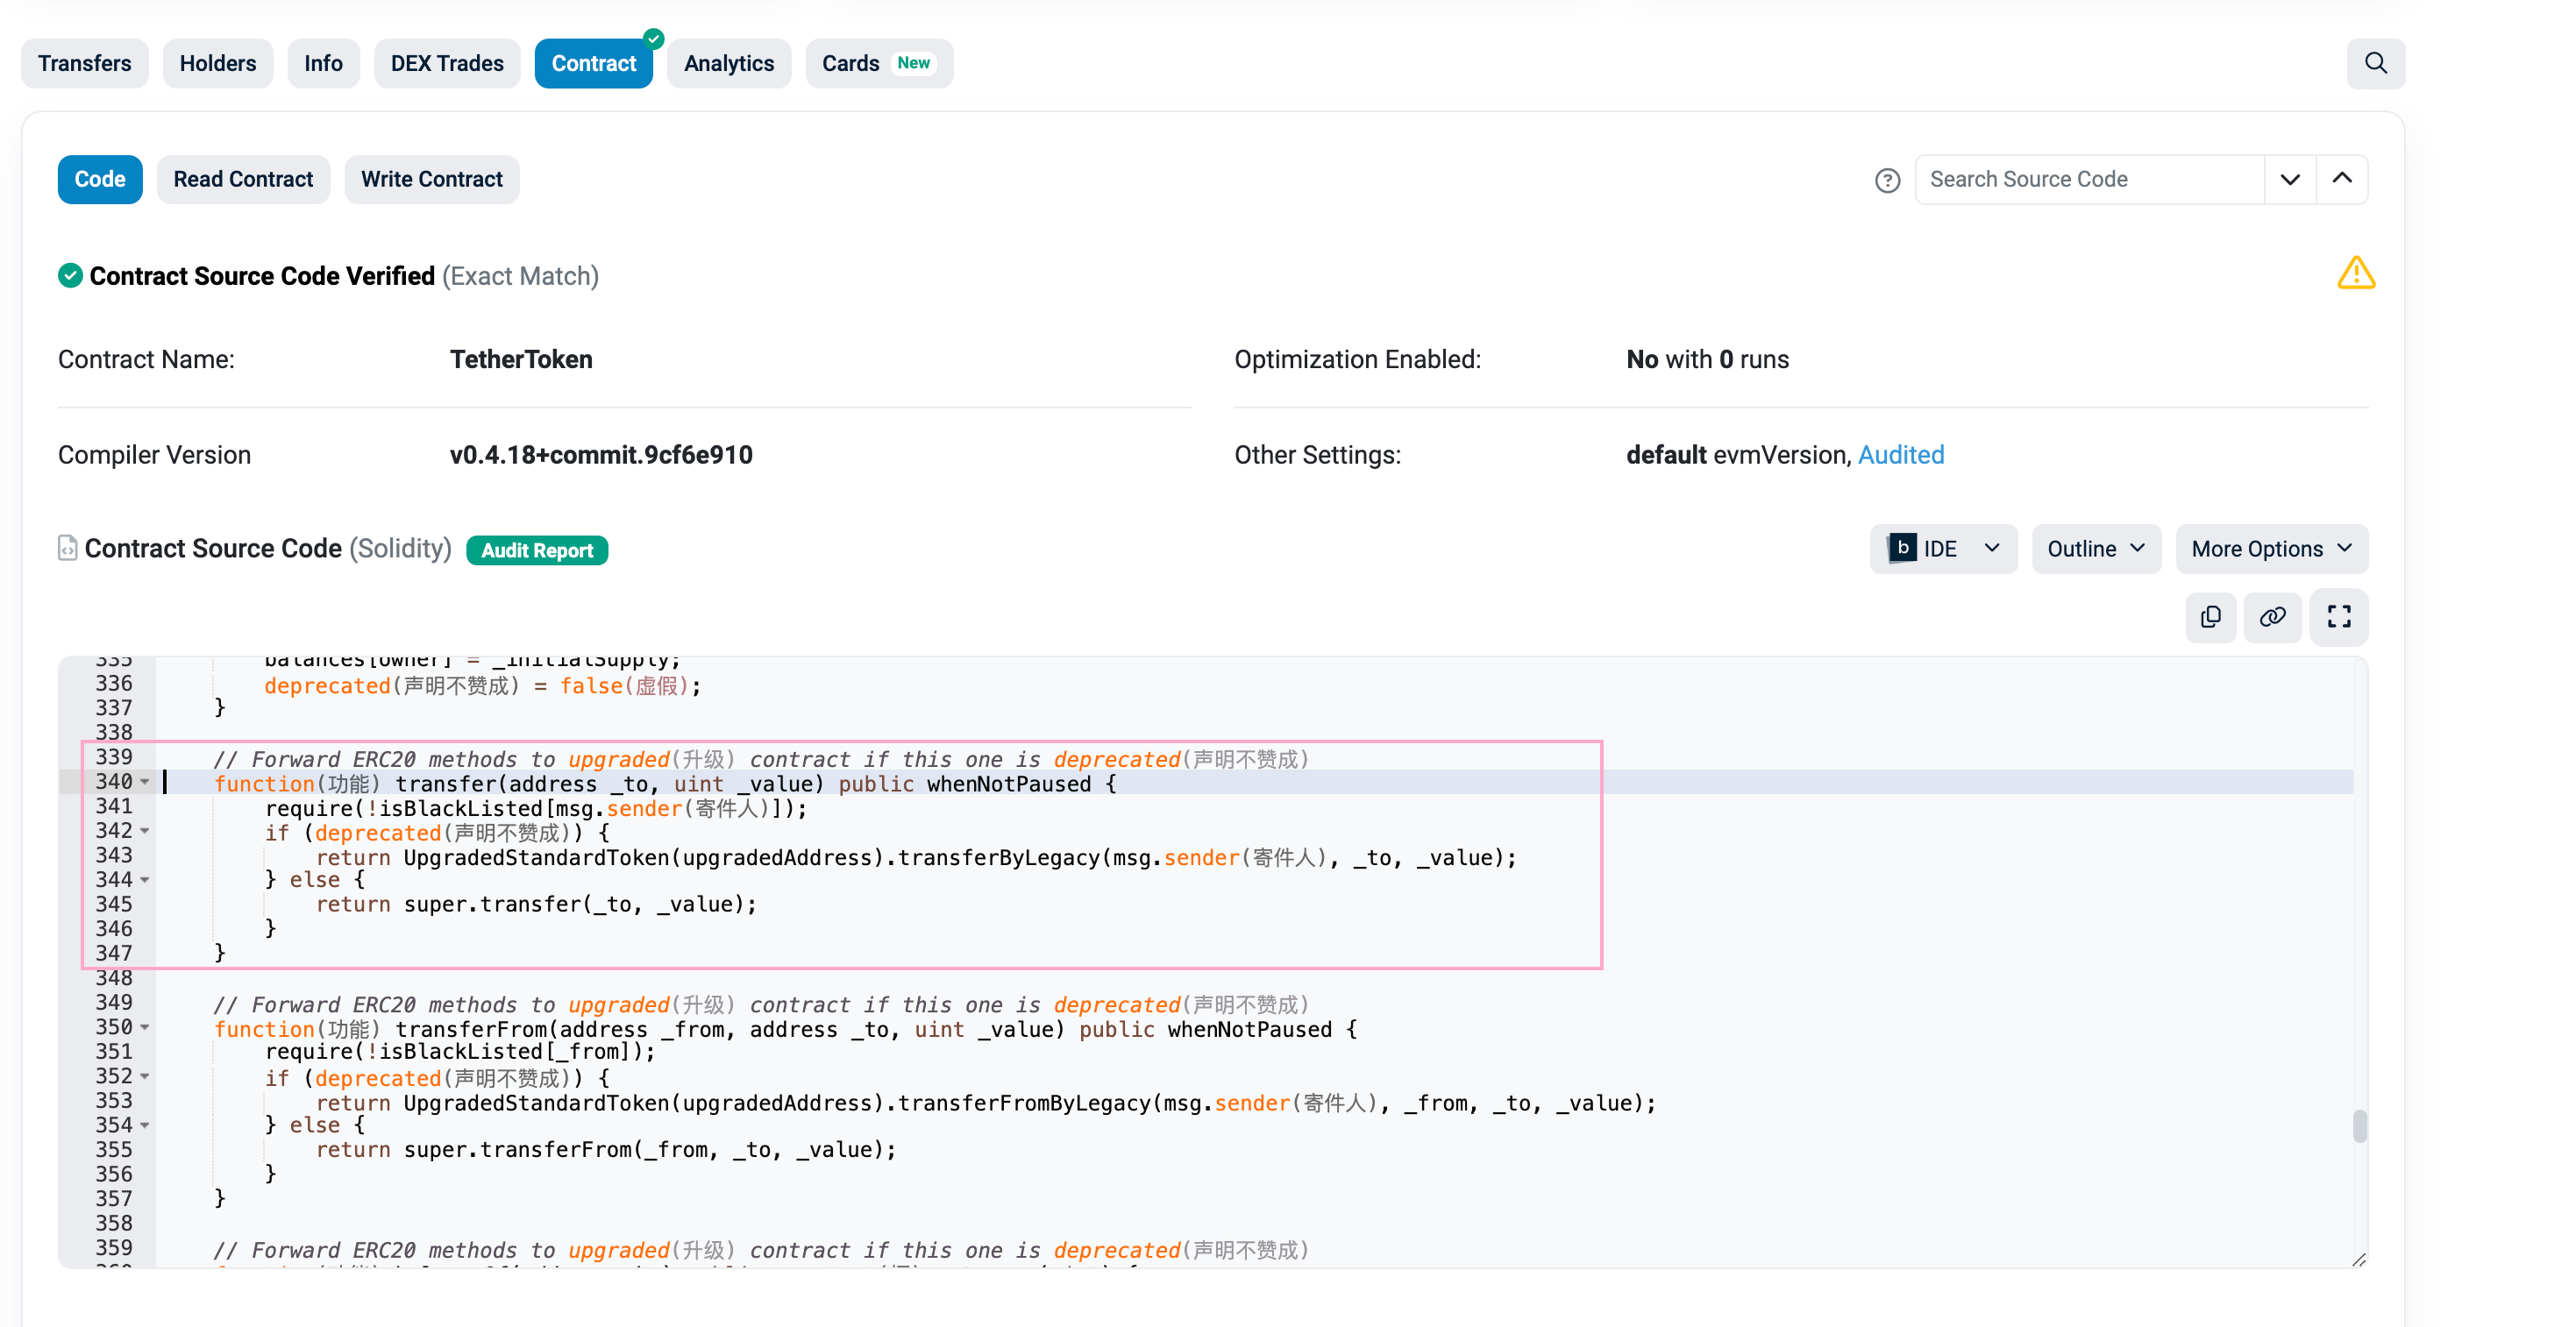Fold the else block at line 344
Image resolution: width=2576 pixels, height=1327 pixels.
click(145, 880)
